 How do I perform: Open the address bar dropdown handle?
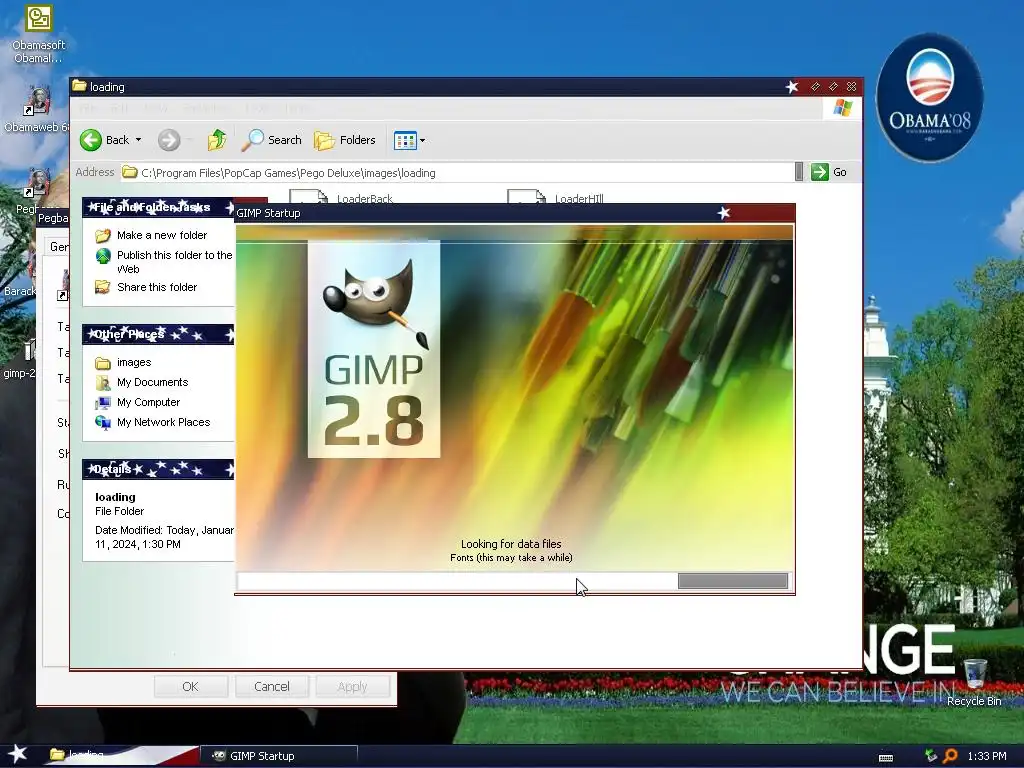pyautogui.click(x=799, y=172)
